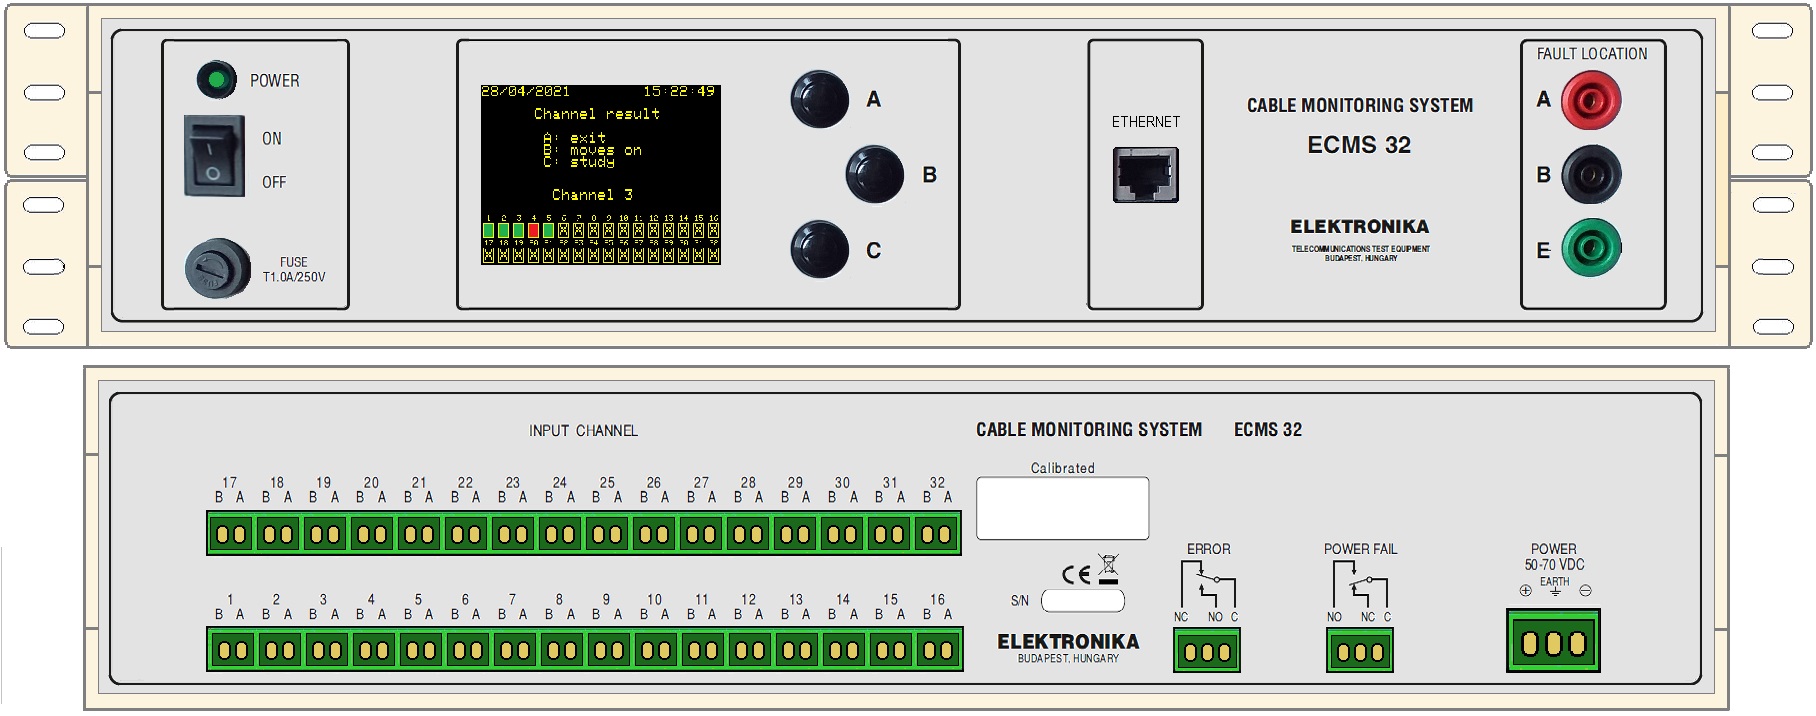Click the input channel 20 terminal block
1816x716 pixels.
pyautogui.click(x=372, y=534)
